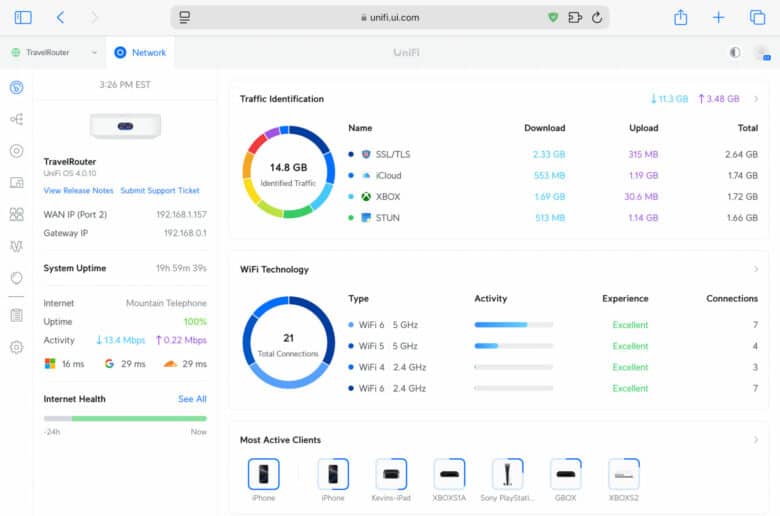Expand the Most Active Clients chevron
The height and width of the screenshot is (516, 780).
pyautogui.click(x=756, y=440)
